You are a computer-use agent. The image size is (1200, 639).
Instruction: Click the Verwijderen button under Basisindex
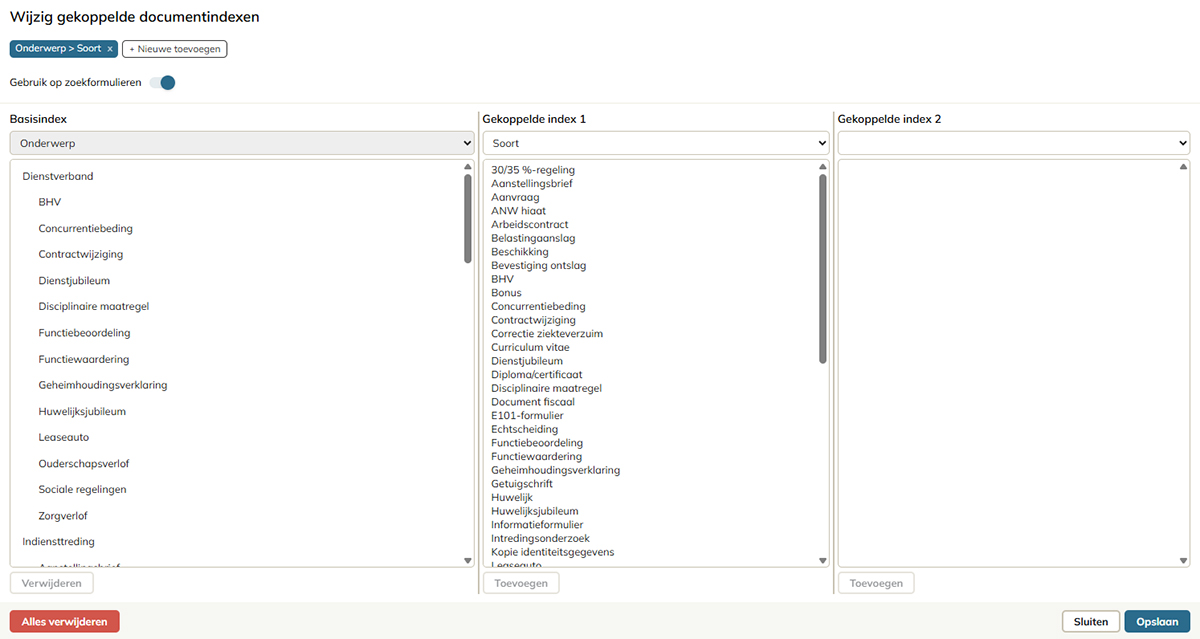tap(52, 583)
